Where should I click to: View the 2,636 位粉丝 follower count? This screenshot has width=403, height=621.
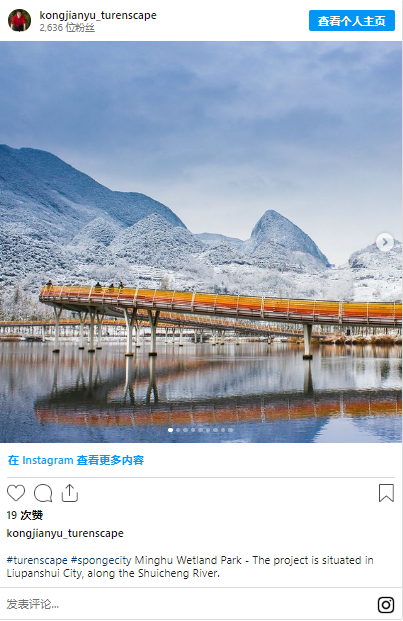pyautogui.click(x=67, y=28)
